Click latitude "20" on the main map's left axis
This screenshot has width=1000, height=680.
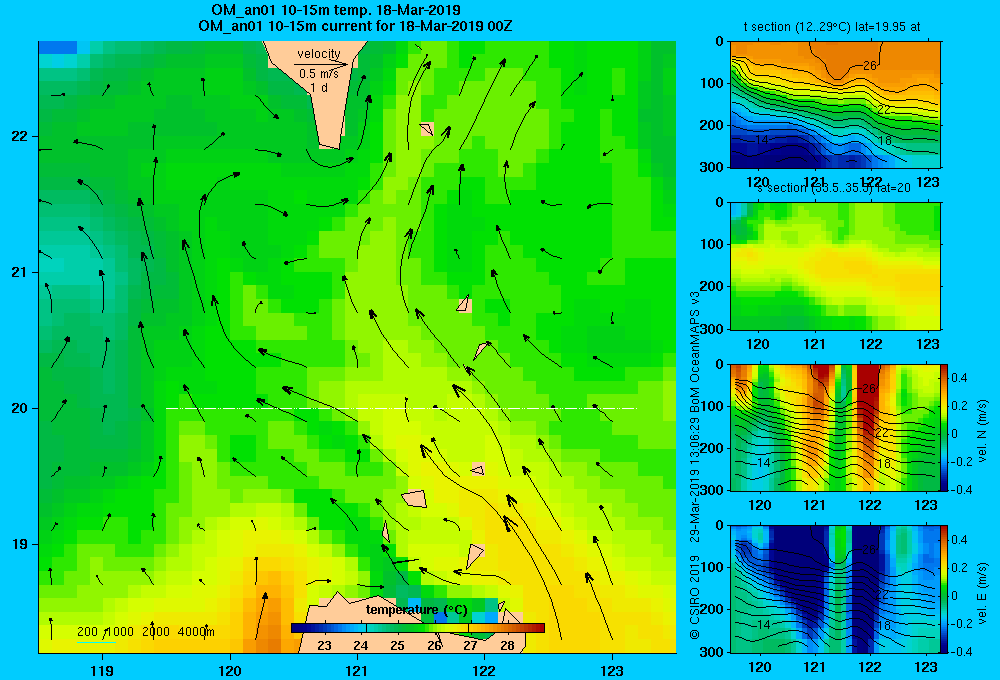pos(20,408)
